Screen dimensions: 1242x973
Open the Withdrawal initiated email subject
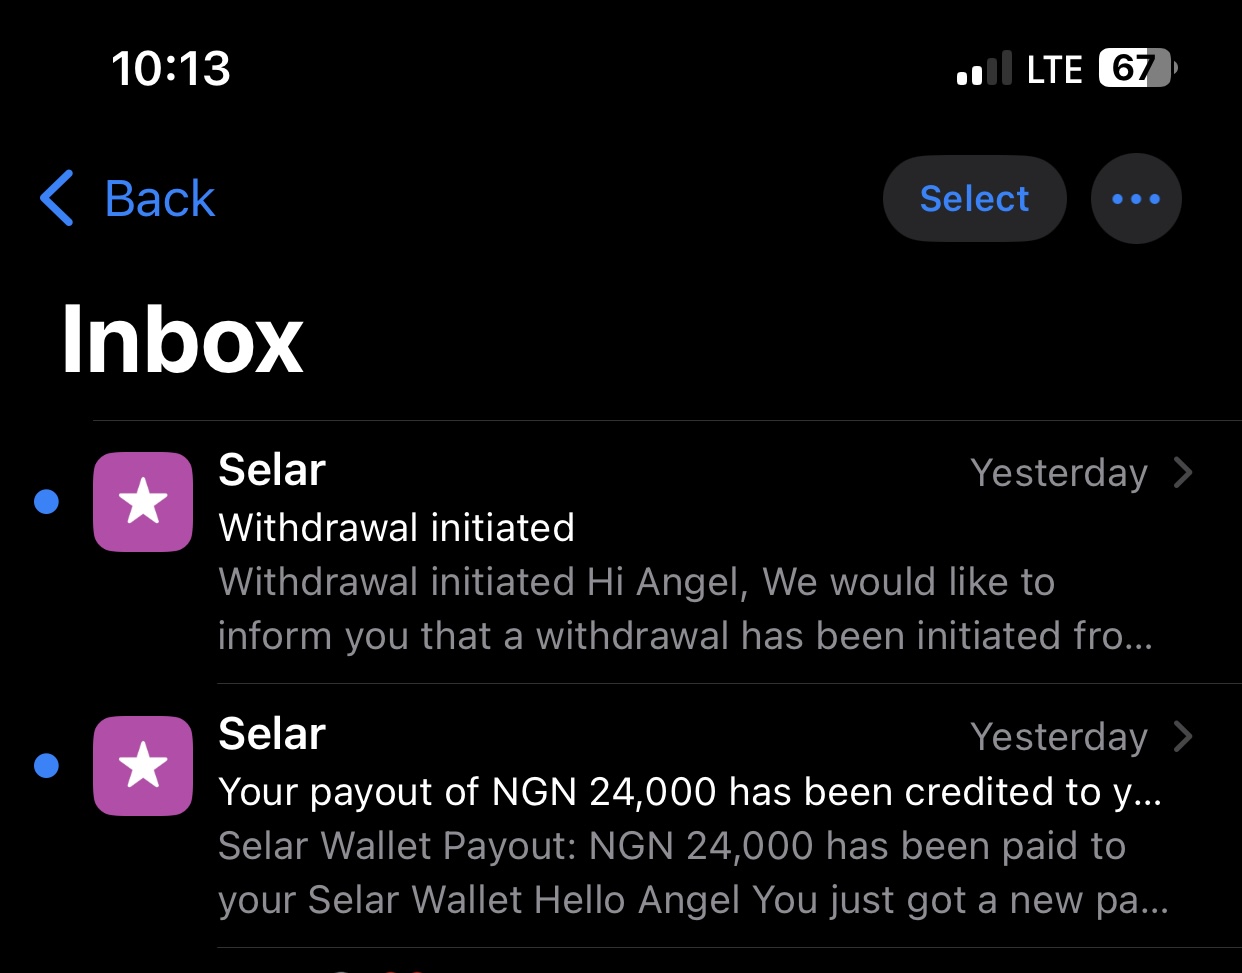tap(397, 527)
